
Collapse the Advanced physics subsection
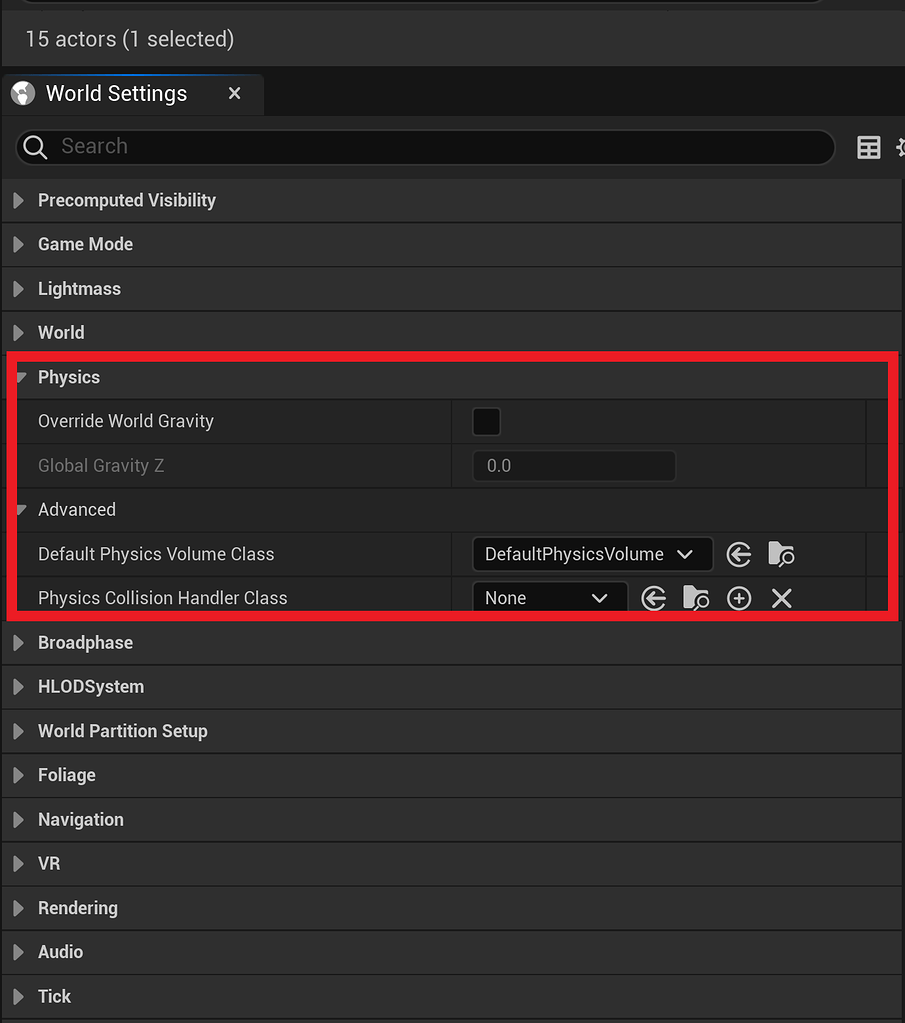tap(22, 509)
